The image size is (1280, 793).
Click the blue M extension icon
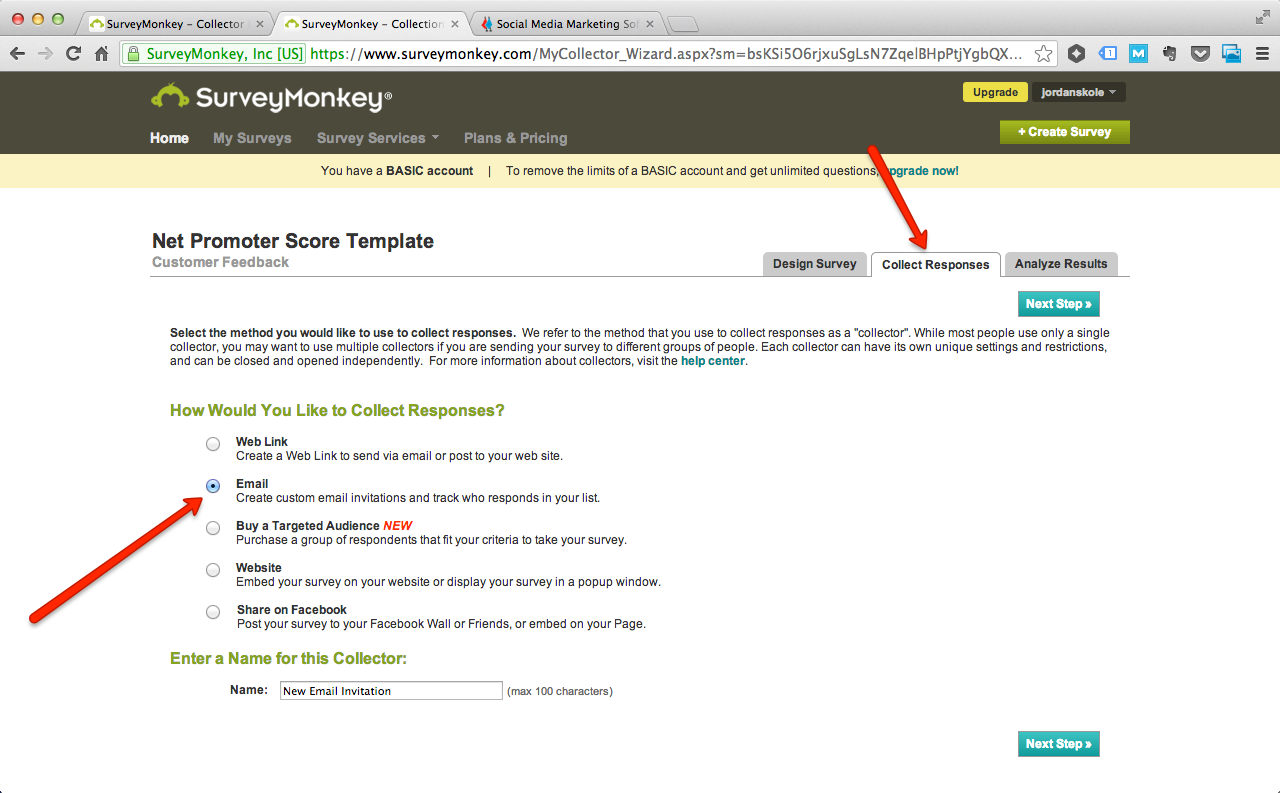(1139, 54)
